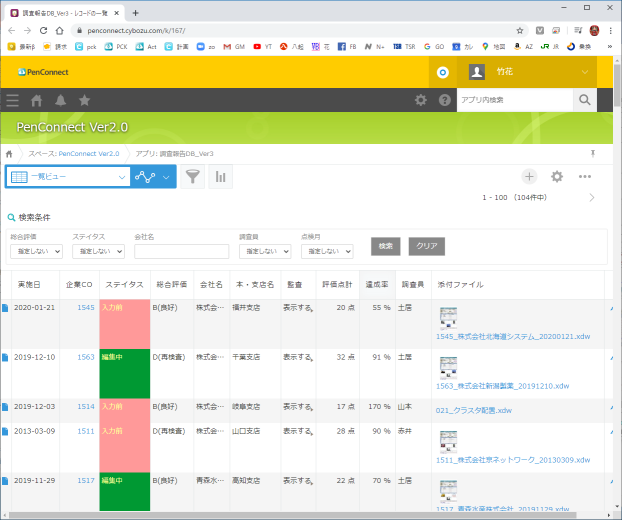Open the 調査員 filter dropdown
The height and width of the screenshot is (520, 622).
click(265, 251)
